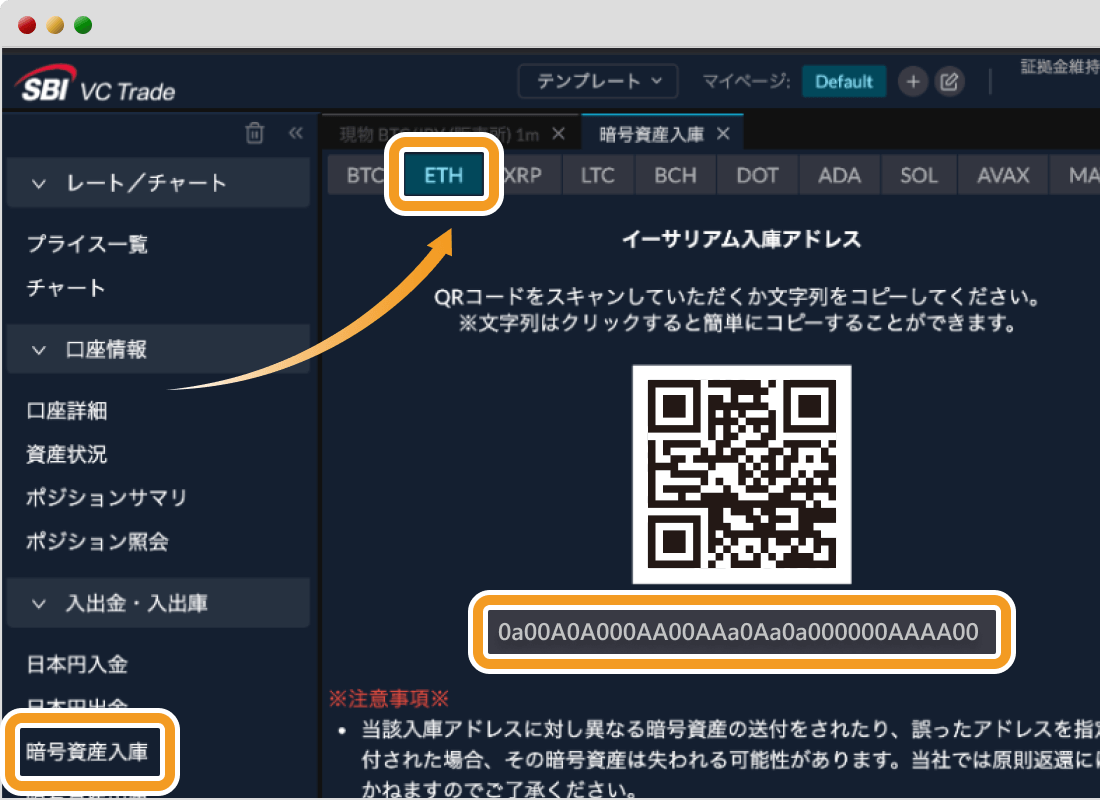This screenshot has height=800, width=1100.
Task: Click the trash bin icon in sidebar
Action: click(x=255, y=133)
